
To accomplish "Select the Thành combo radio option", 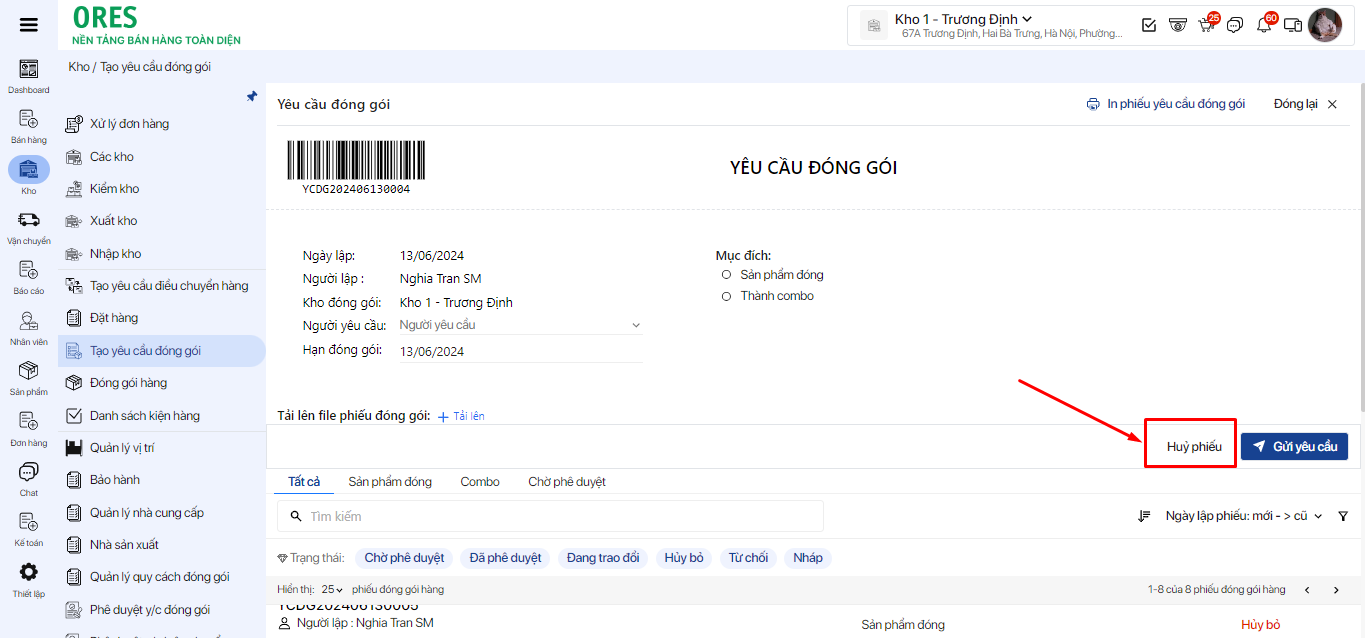I will tap(727, 296).
